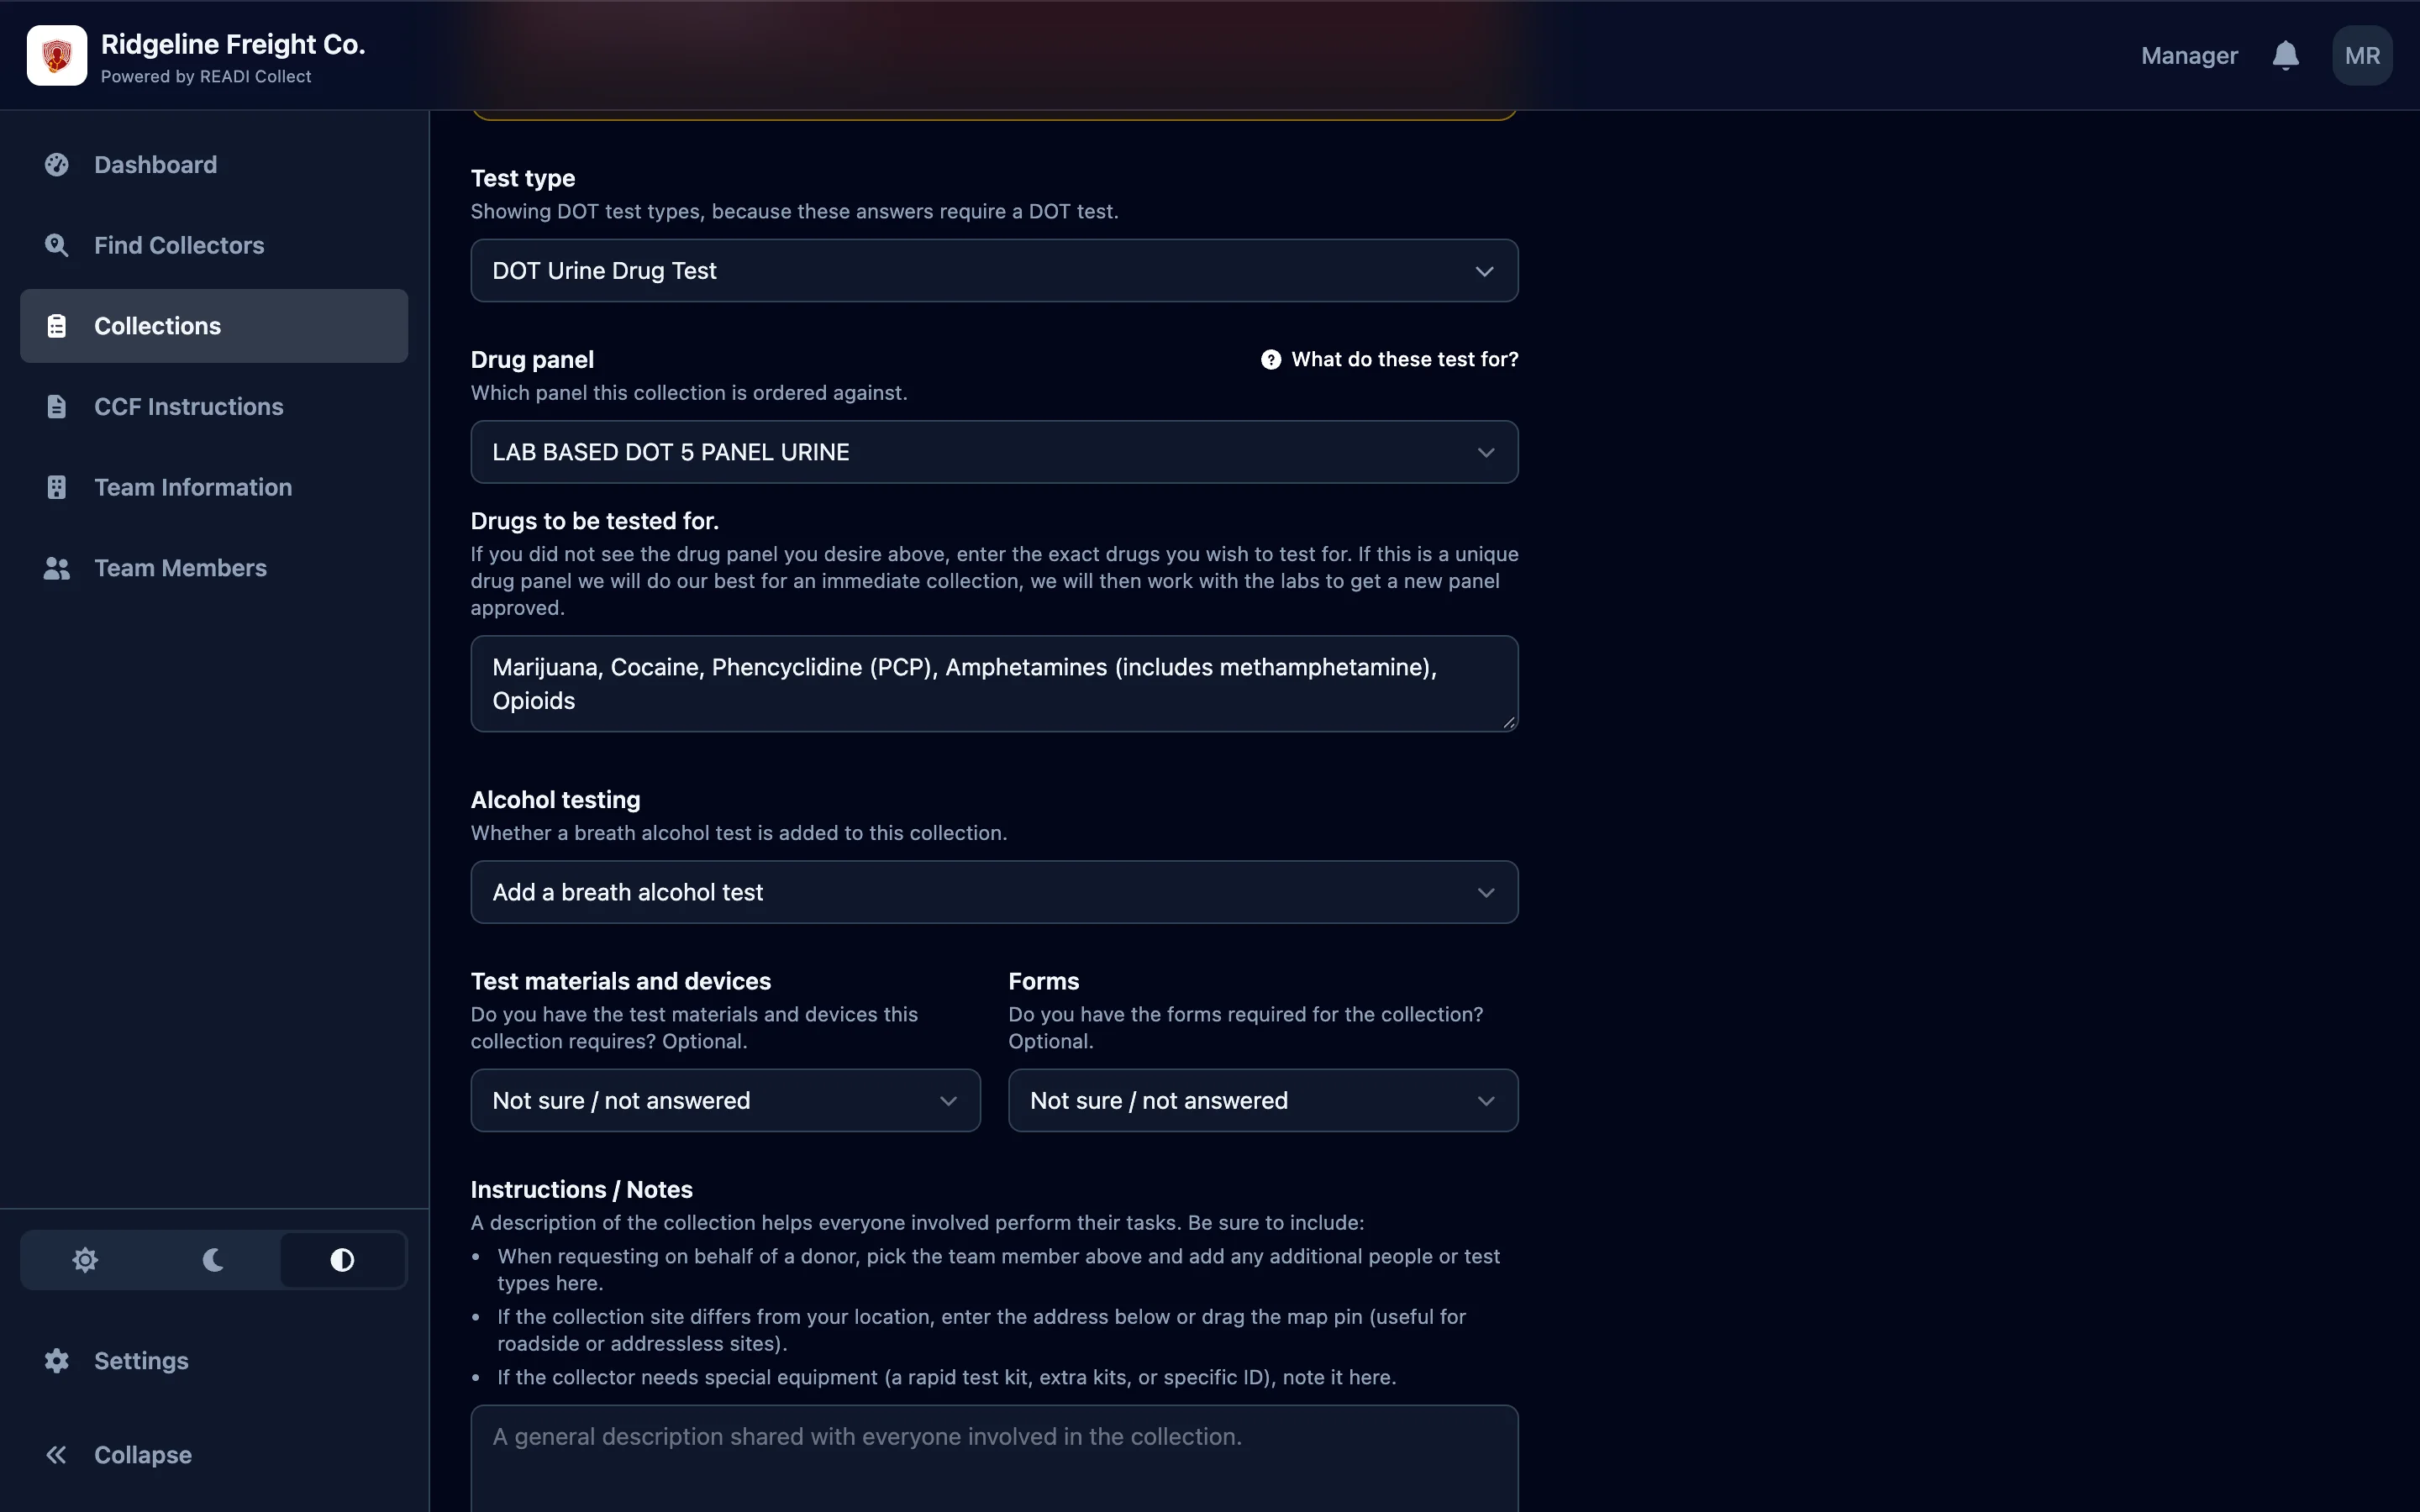Viewport: 2420px width, 1512px height.
Task: Click the Find Collectors magnifier icon
Action: point(57,245)
